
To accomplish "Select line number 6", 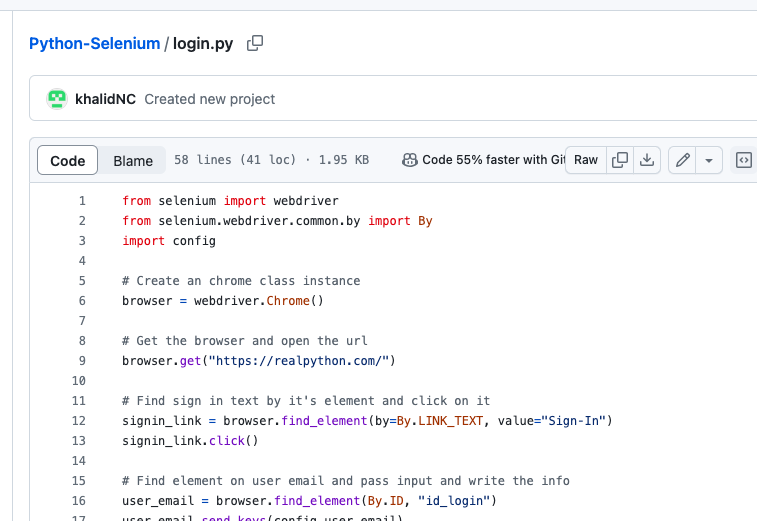I will [x=82, y=301].
